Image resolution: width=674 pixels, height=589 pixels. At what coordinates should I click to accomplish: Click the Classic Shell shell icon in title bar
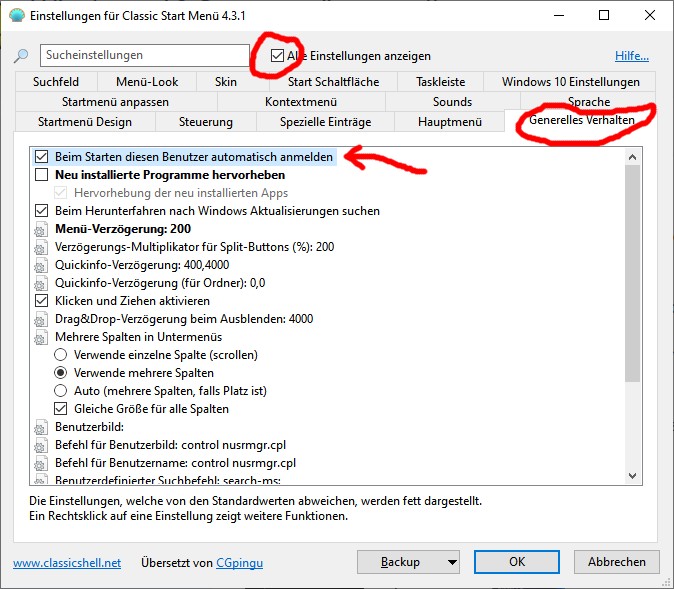(17, 15)
